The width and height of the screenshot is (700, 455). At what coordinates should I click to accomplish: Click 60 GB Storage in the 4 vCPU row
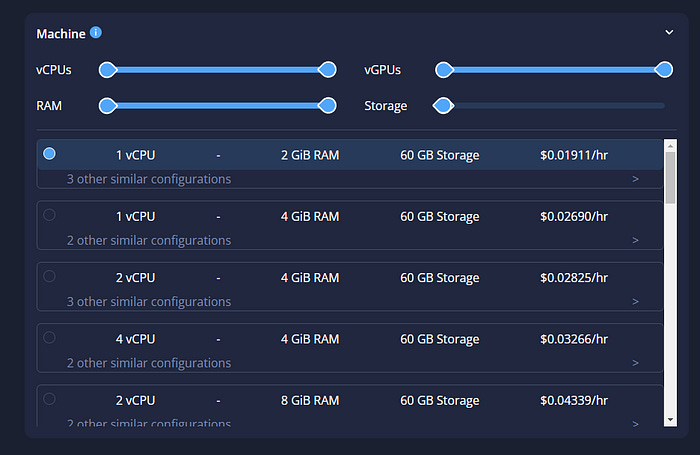click(440, 339)
